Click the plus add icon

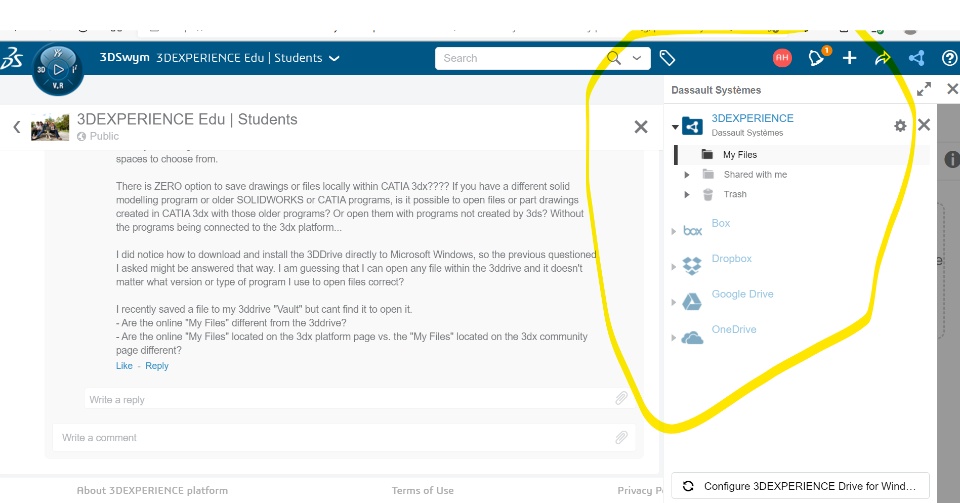point(849,58)
